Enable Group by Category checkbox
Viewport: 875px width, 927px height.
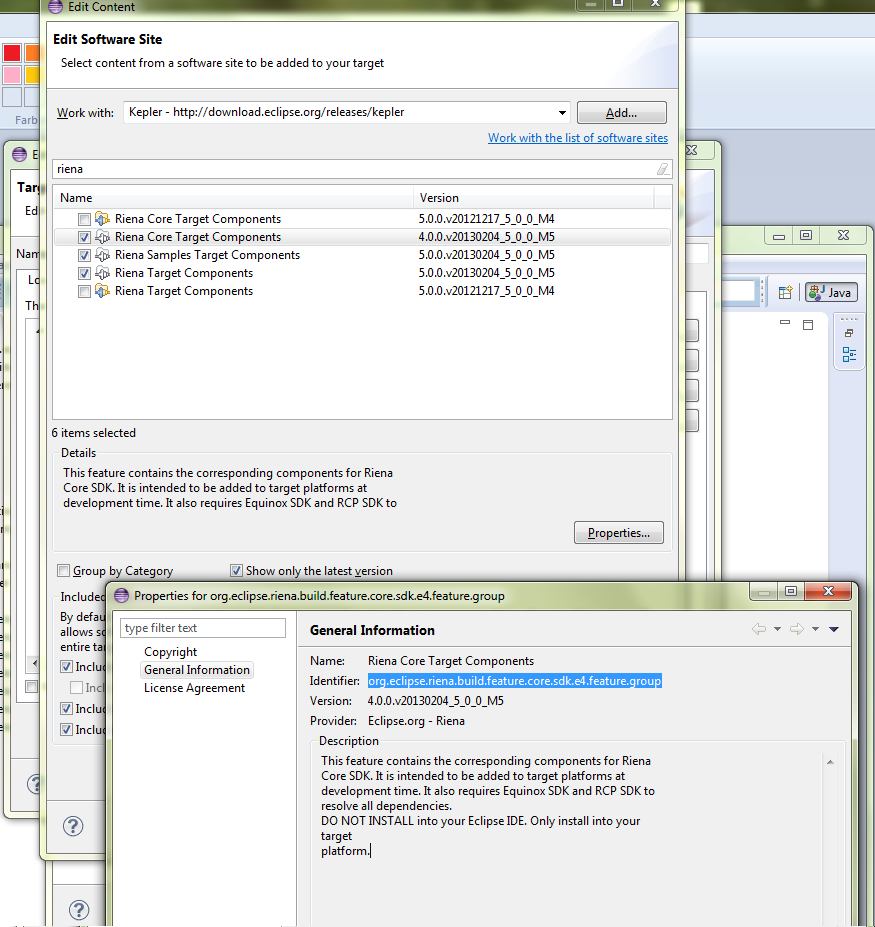[x=63, y=571]
